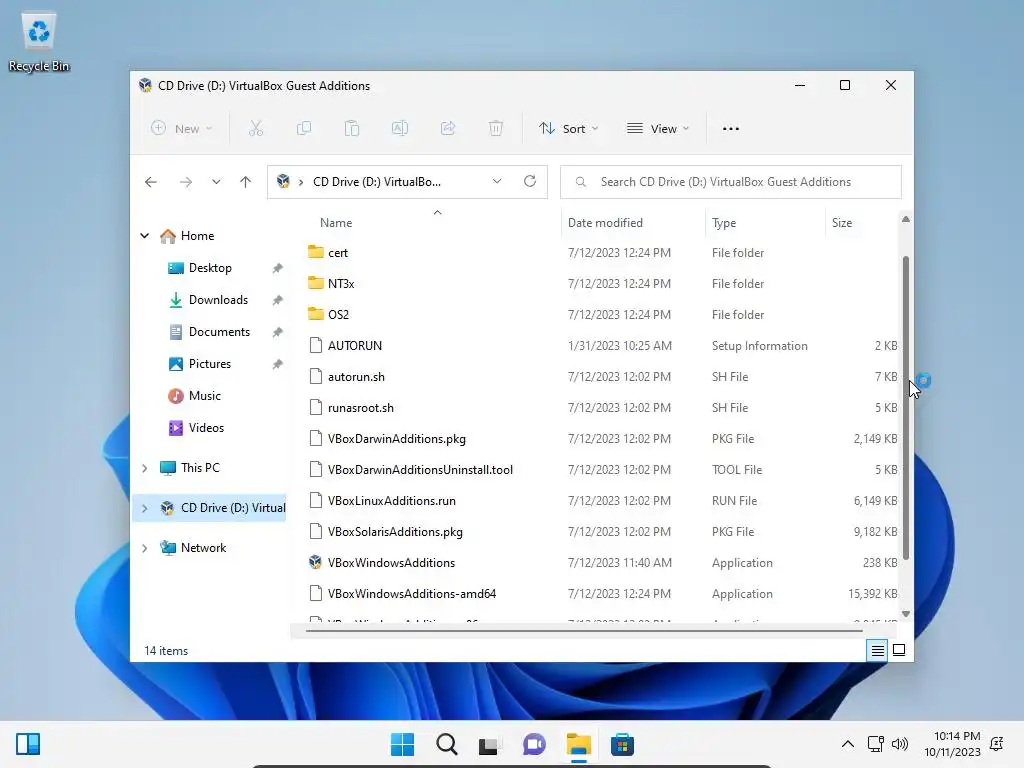
Task: Open the volume speaker tray icon
Action: 900,744
